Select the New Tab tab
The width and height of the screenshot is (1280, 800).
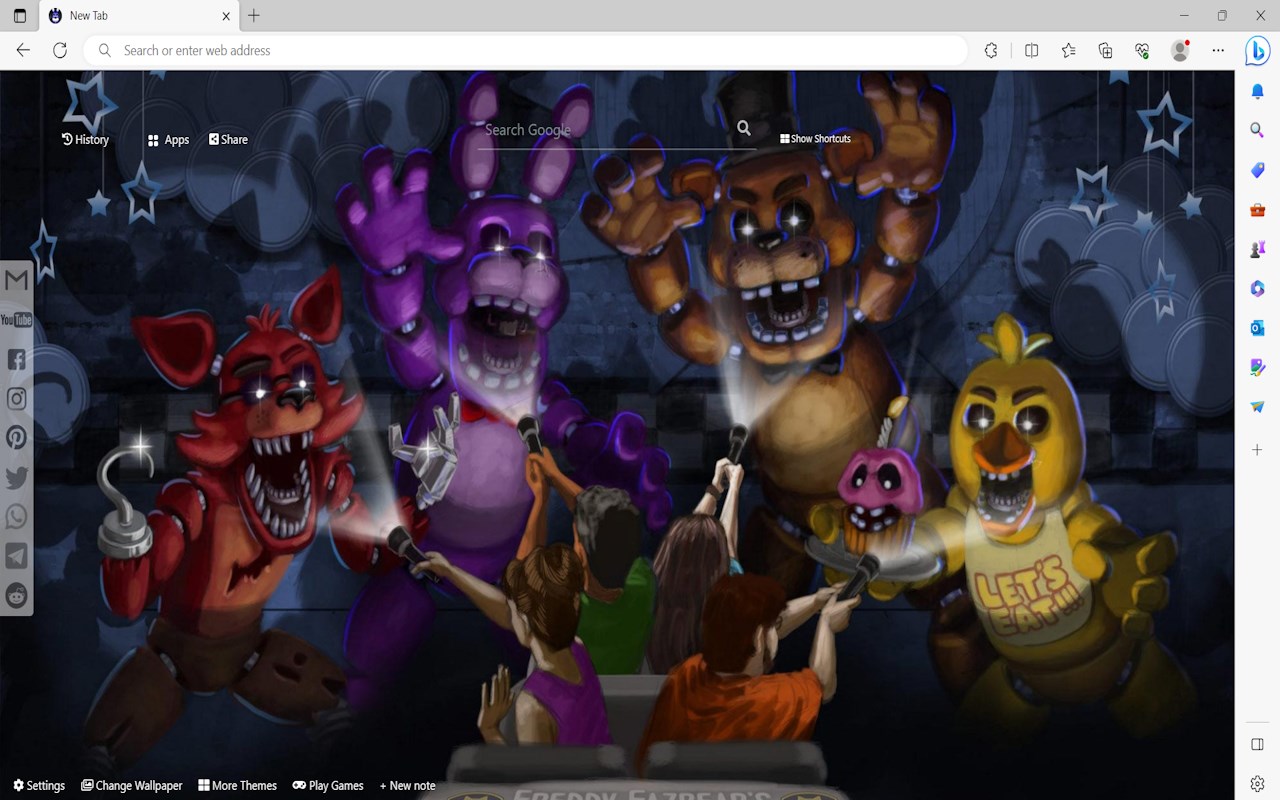click(x=139, y=16)
